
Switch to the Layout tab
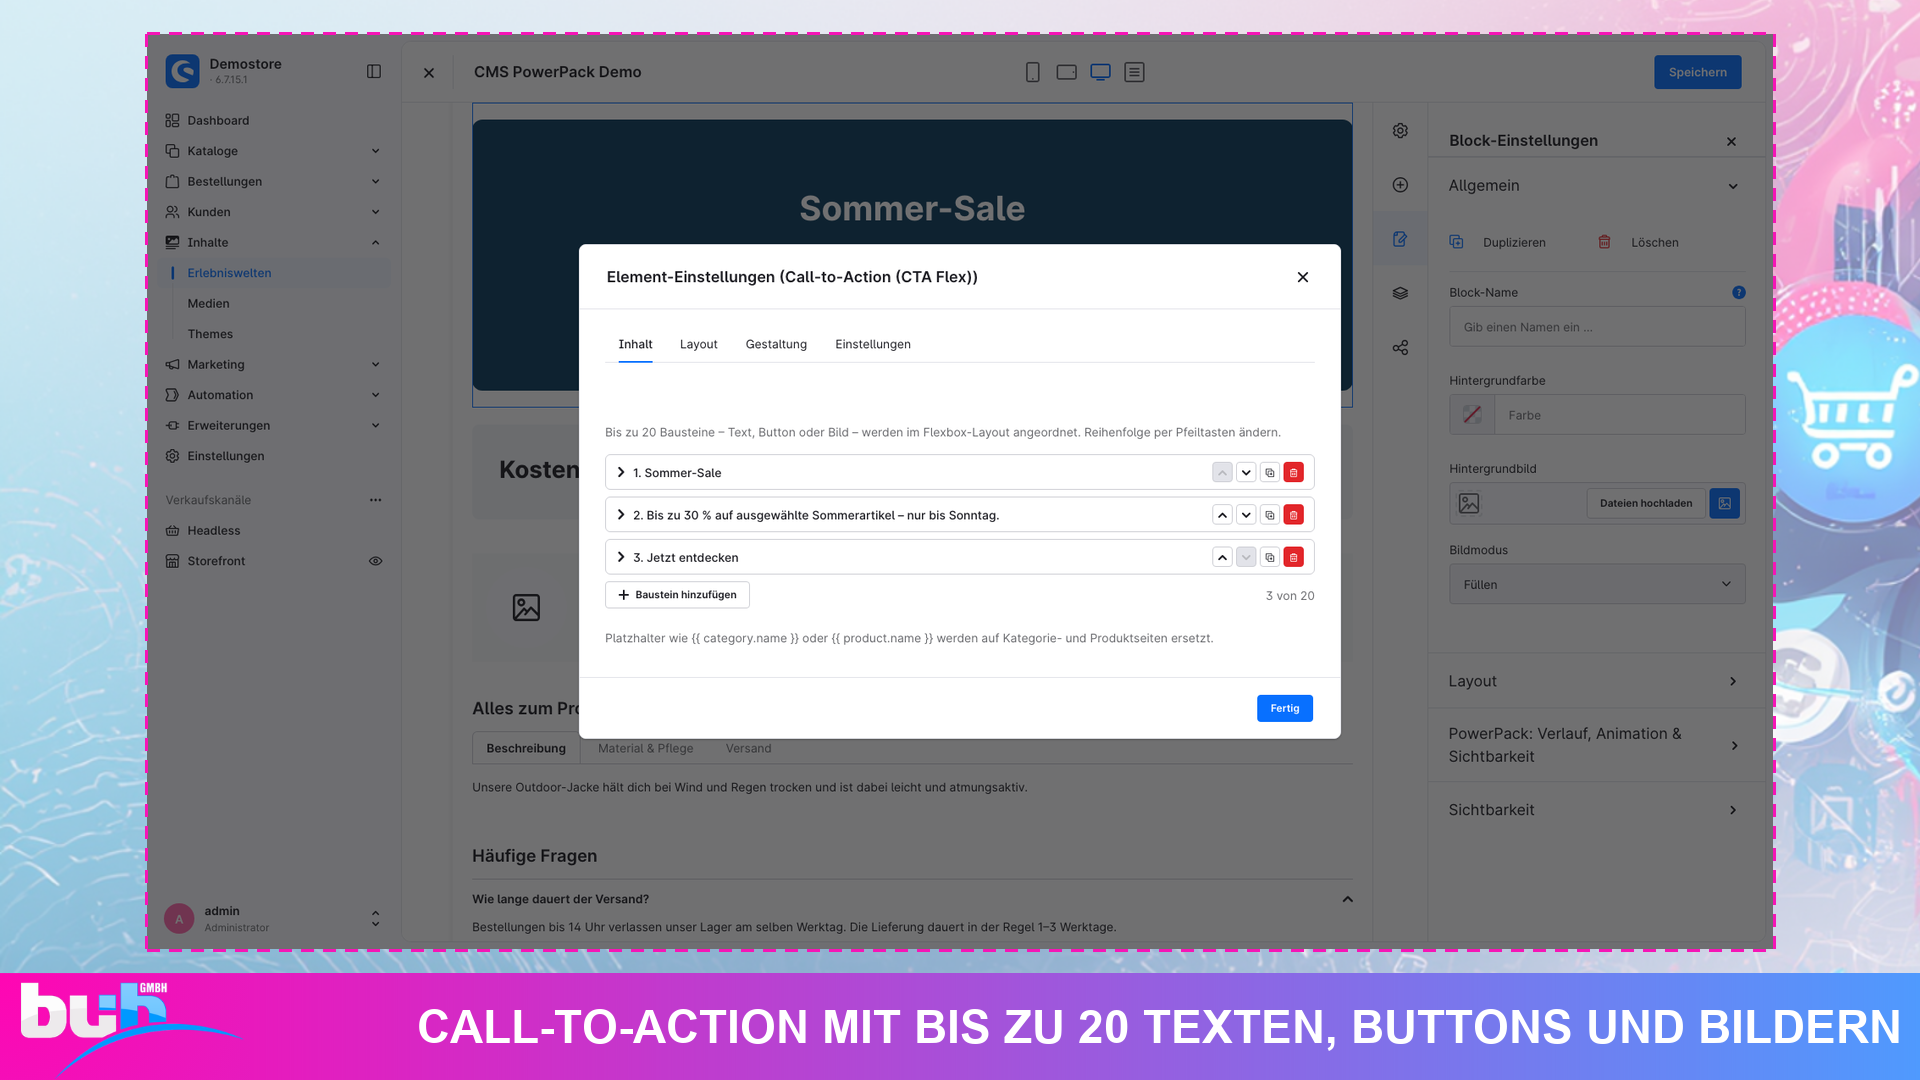(698, 345)
